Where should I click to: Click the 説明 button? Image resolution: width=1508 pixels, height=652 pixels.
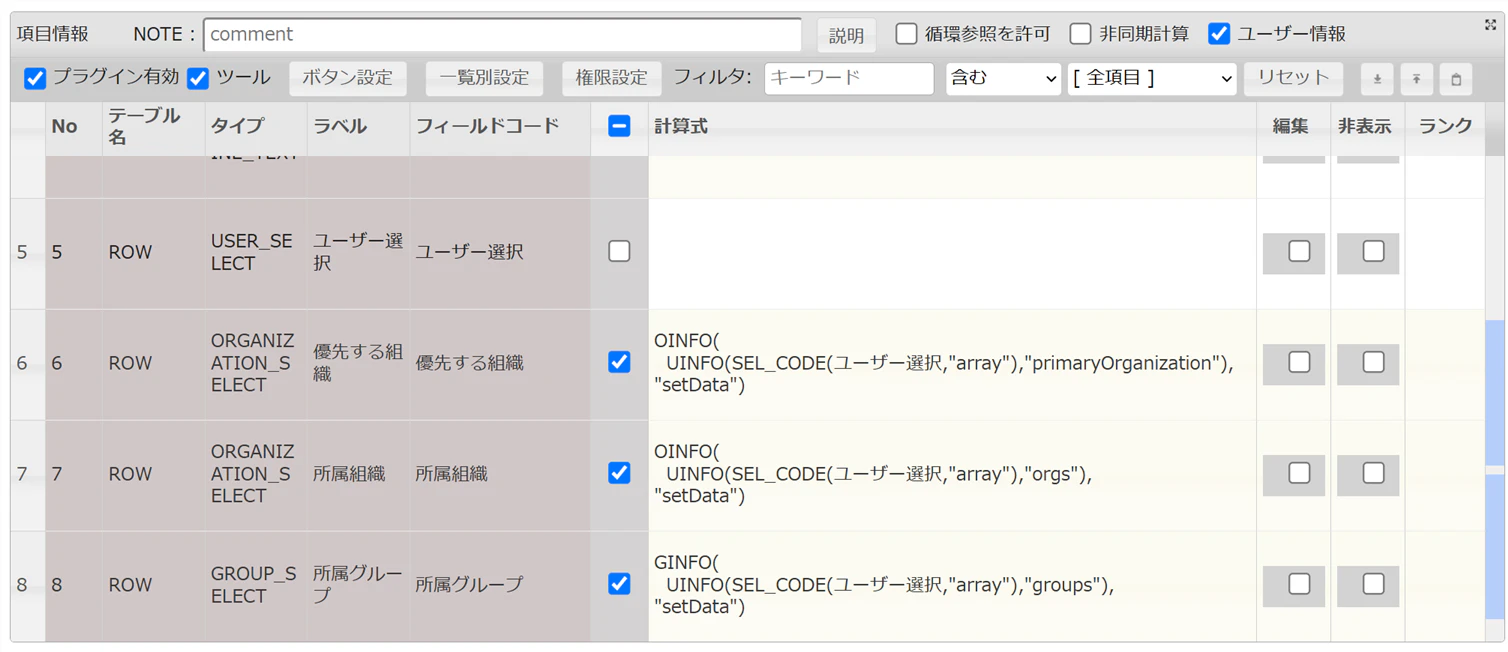tap(846, 35)
